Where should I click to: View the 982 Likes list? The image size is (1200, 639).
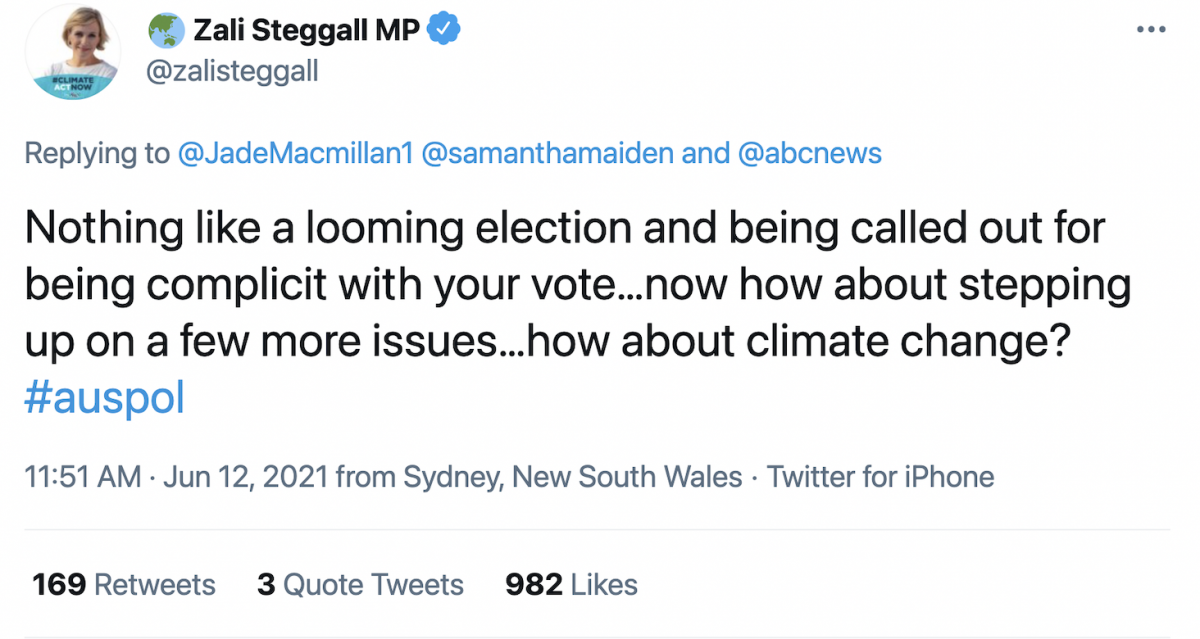coord(571,584)
